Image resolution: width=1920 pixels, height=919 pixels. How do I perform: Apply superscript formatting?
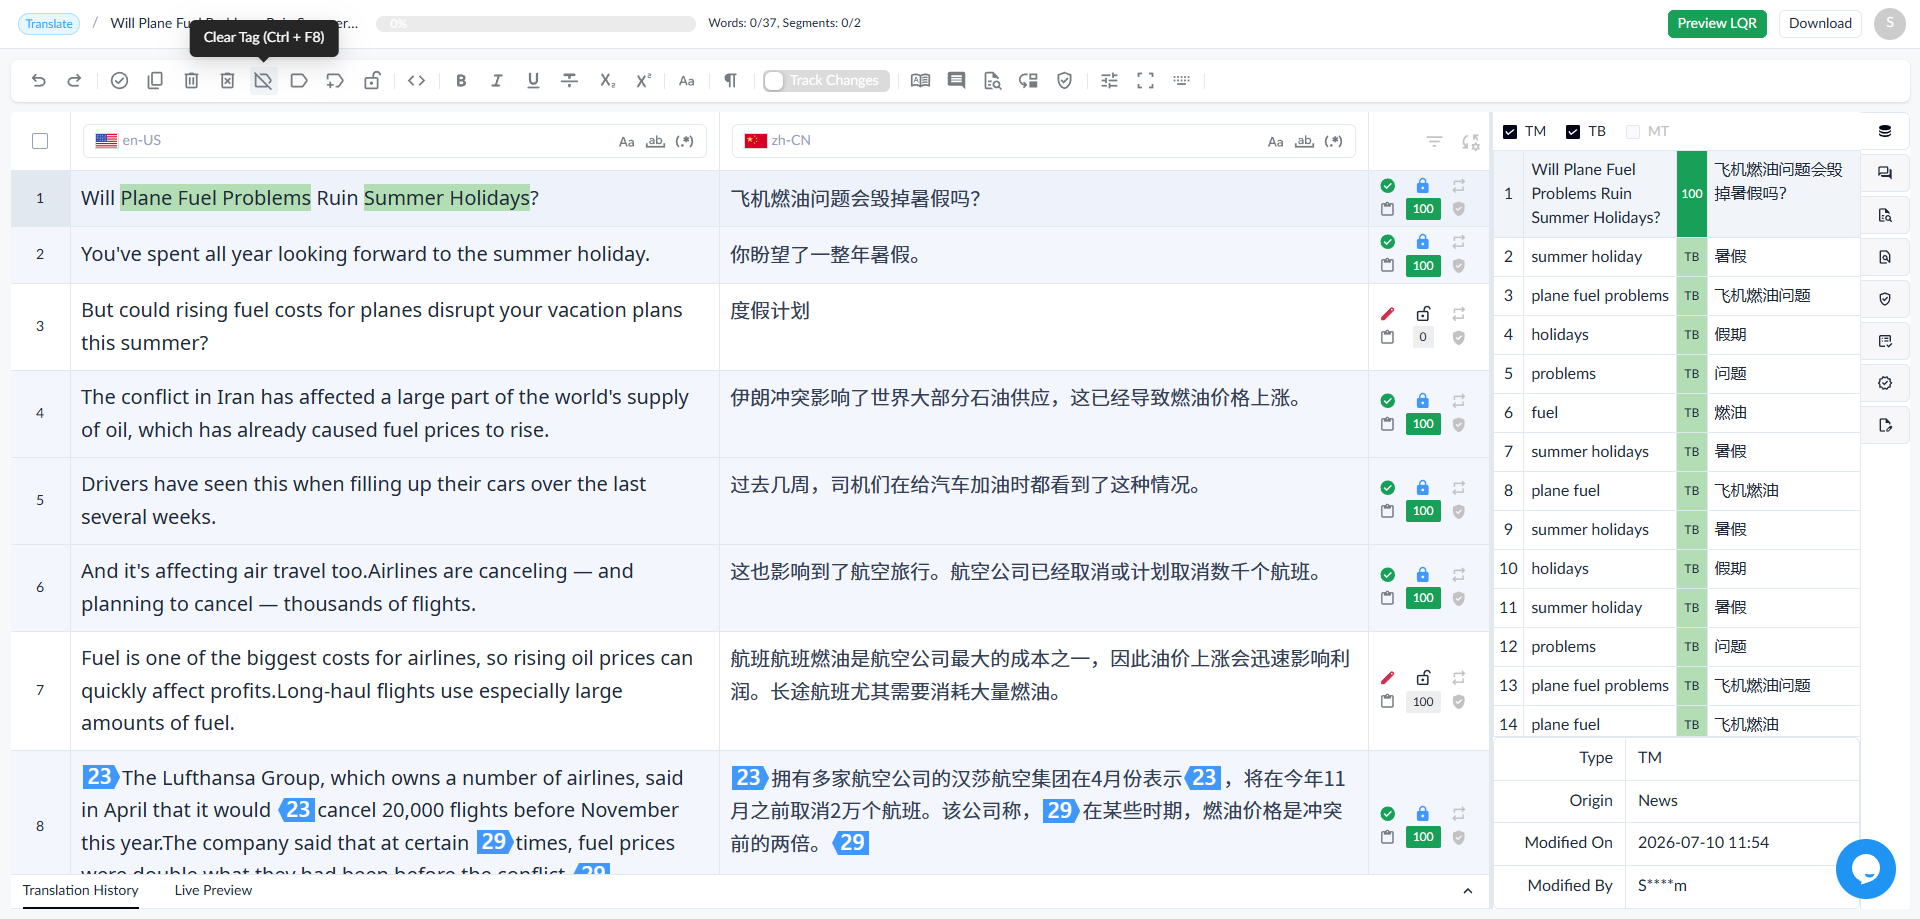643,81
